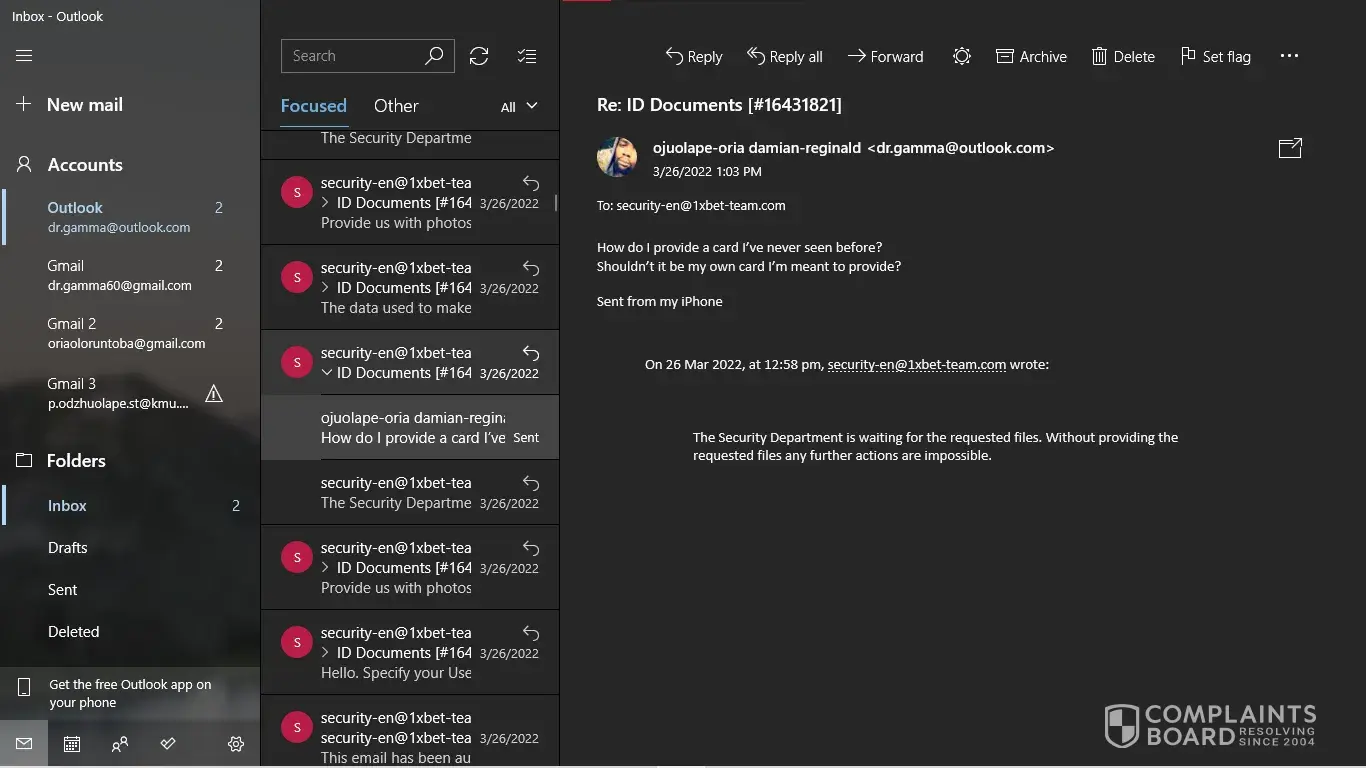The height and width of the screenshot is (768, 1366).
Task: Click the message list scrollbar
Action: tap(556, 203)
